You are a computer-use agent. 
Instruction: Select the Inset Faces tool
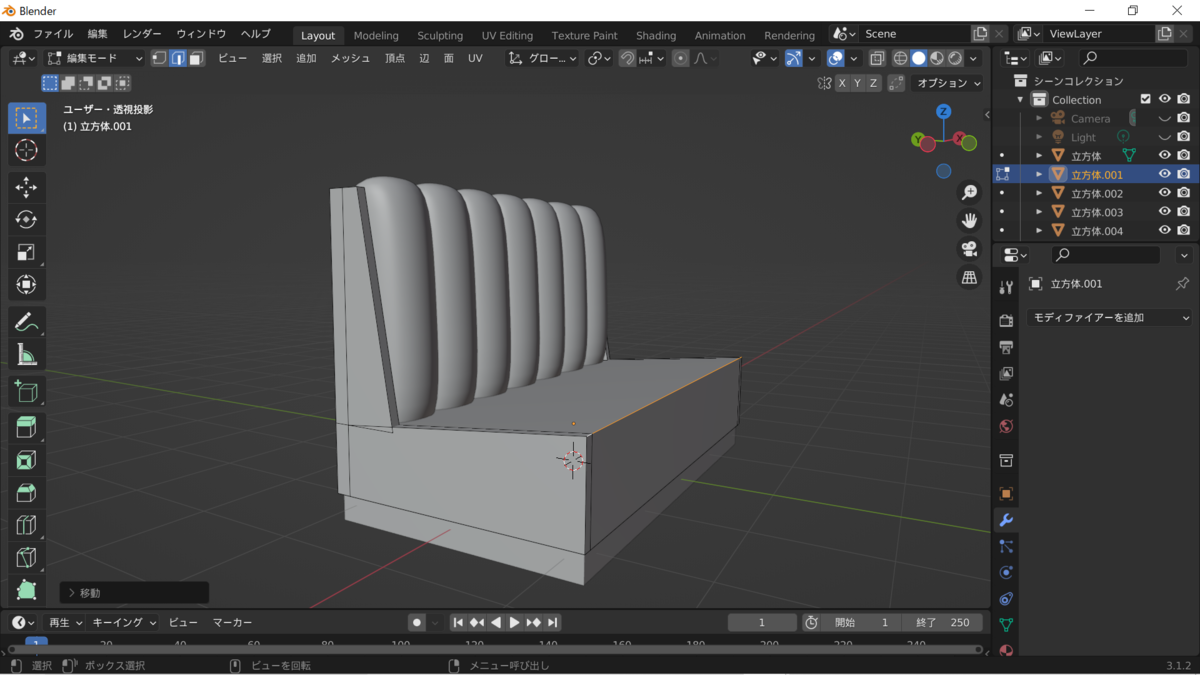point(26,460)
